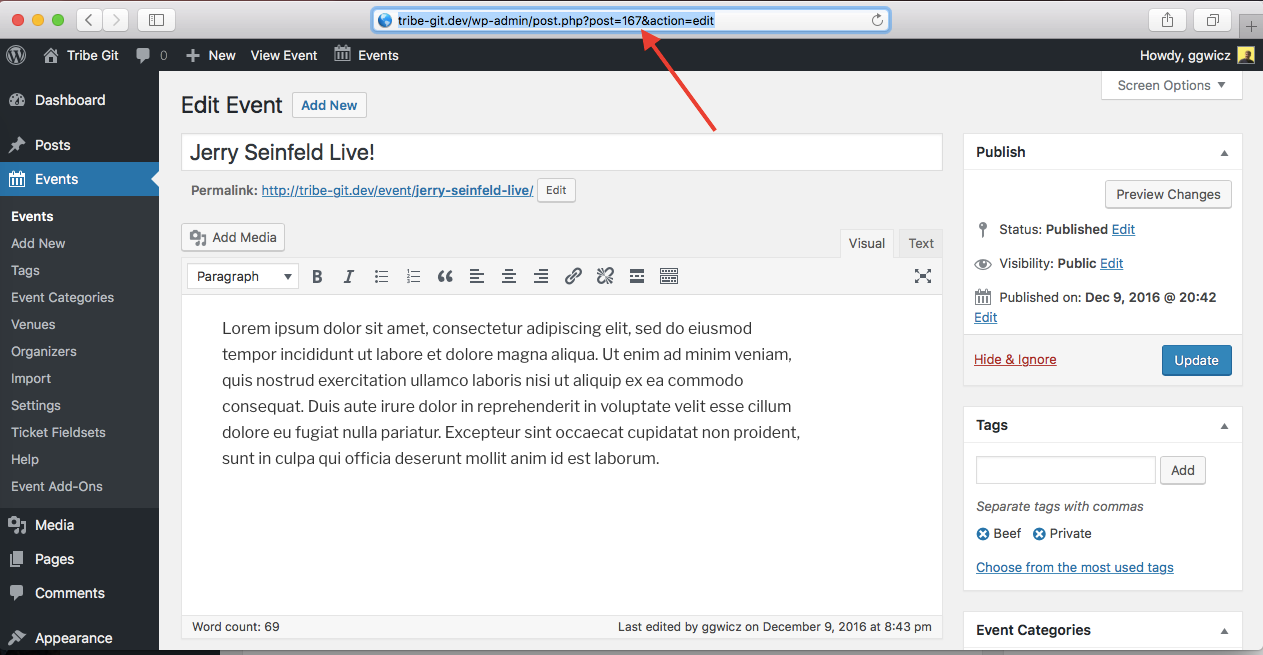Edit the Published on date

pyautogui.click(x=985, y=317)
